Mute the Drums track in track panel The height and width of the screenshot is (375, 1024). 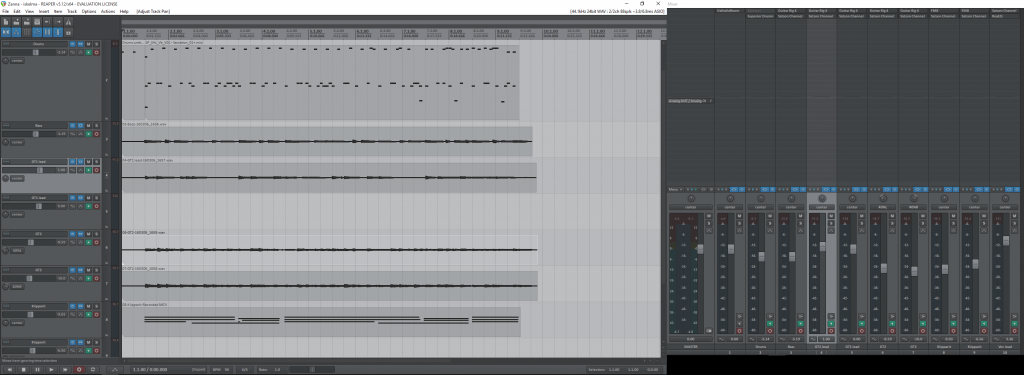point(88,44)
